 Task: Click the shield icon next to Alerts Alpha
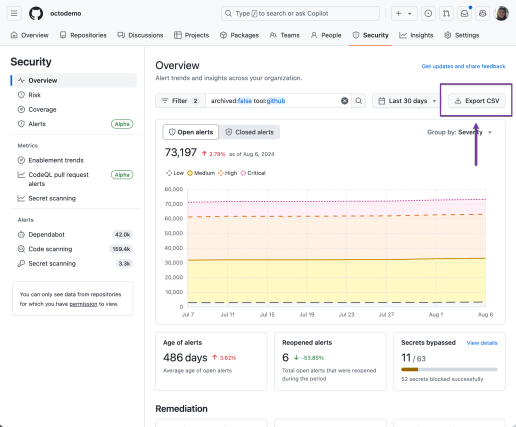click(x=21, y=124)
